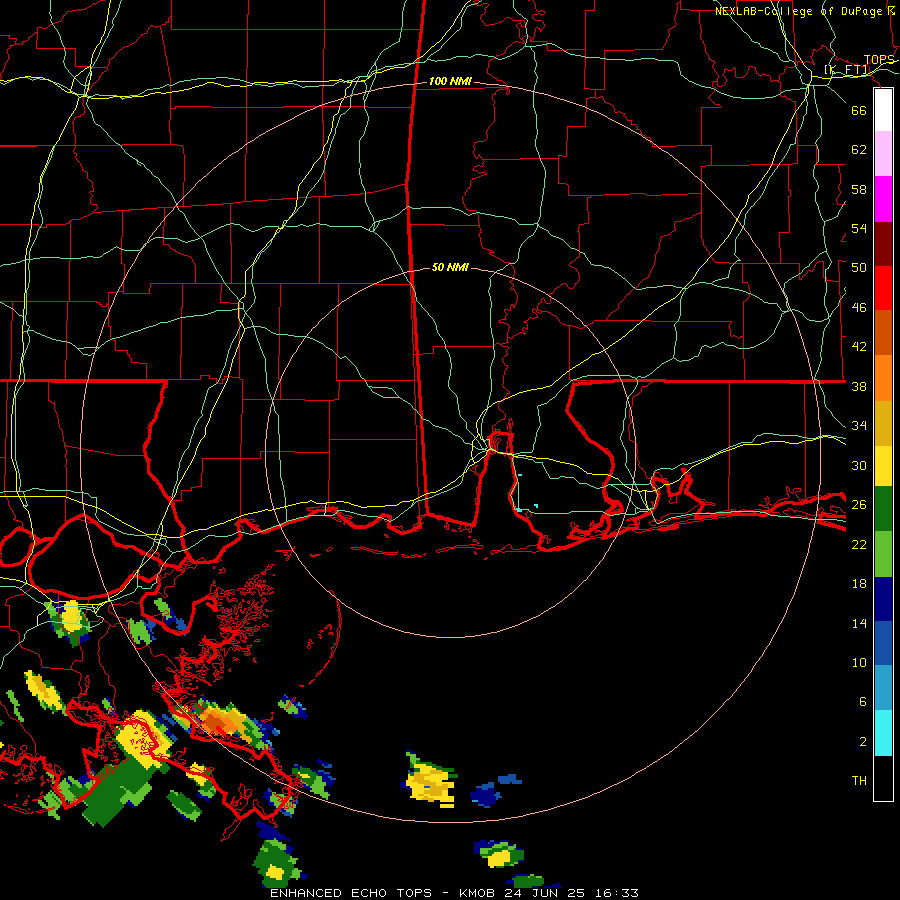Click the light blue legend swatch
The width and height of the screenshot is (900, 900).
pyautogui.click(x=883, y=688)
